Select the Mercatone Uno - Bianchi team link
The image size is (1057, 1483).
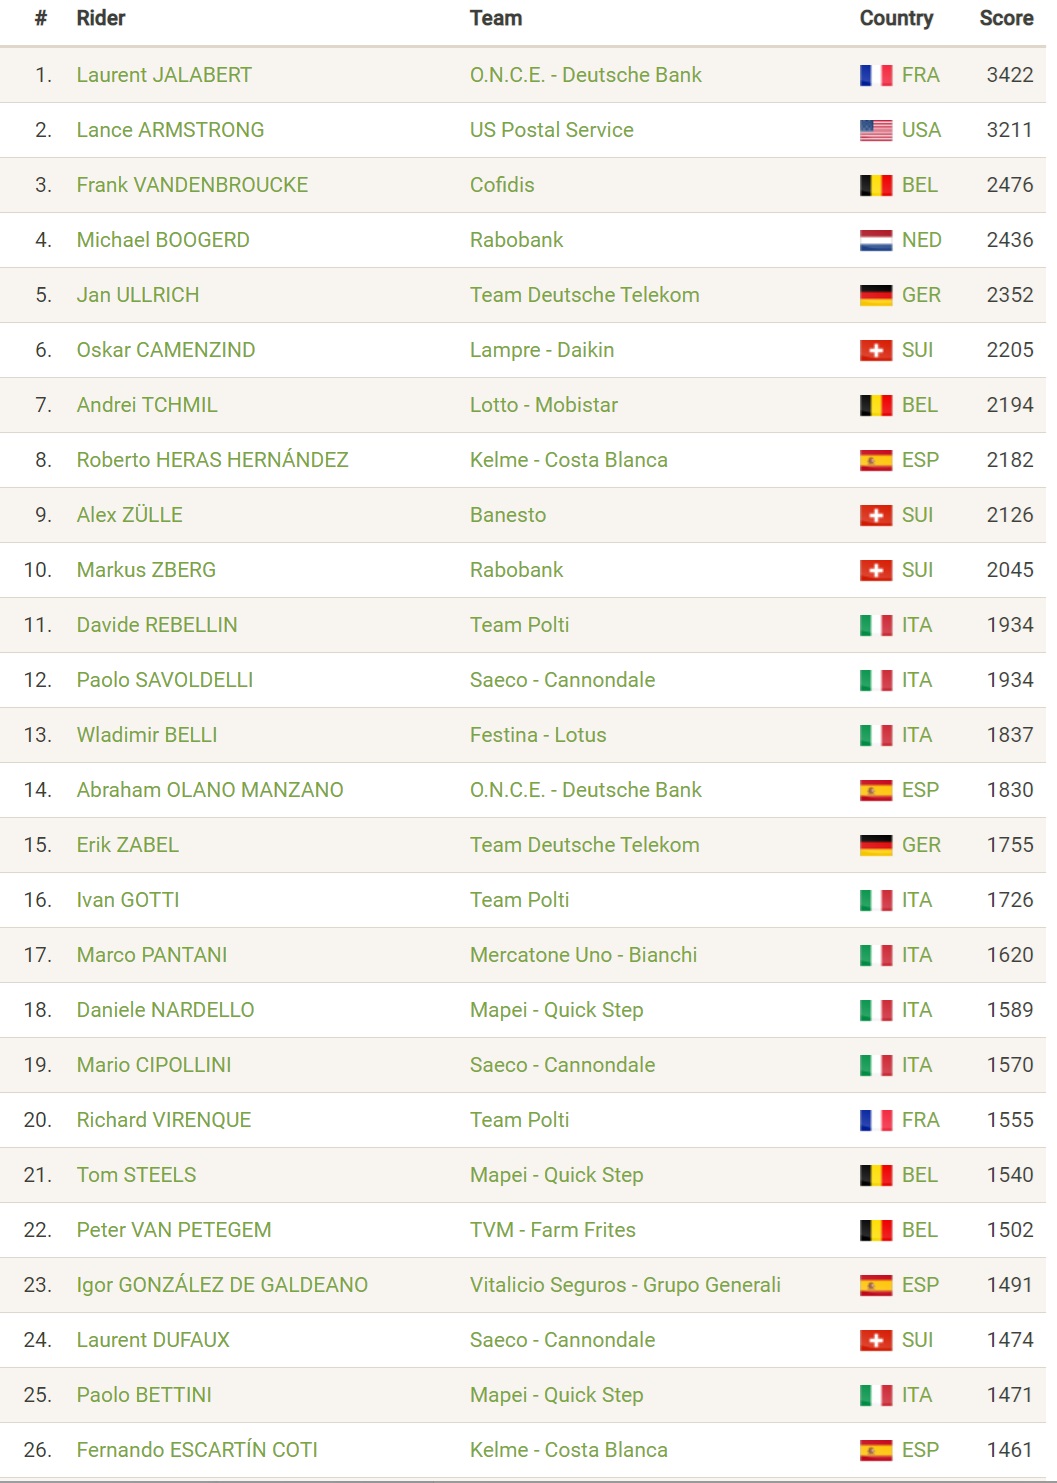pyautogui.click(x=584, y=955)
